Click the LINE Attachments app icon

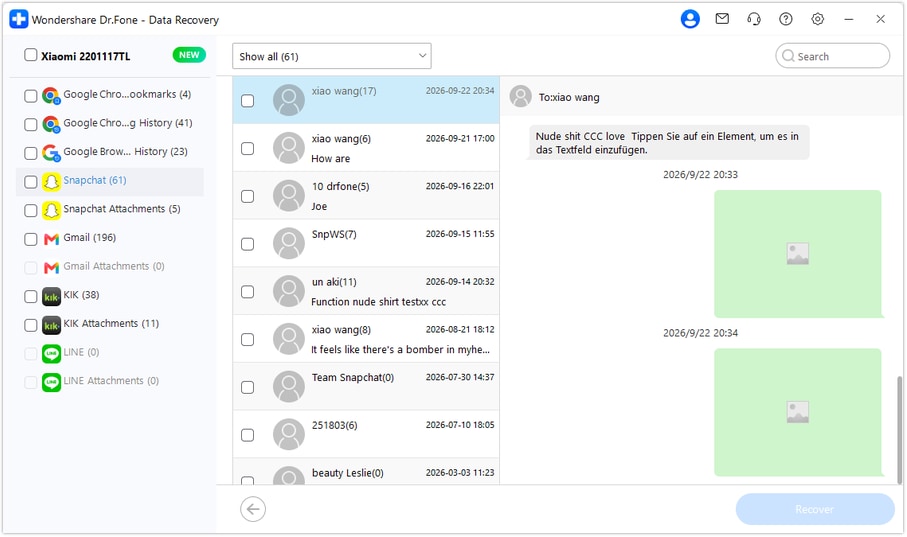[51, 382]
